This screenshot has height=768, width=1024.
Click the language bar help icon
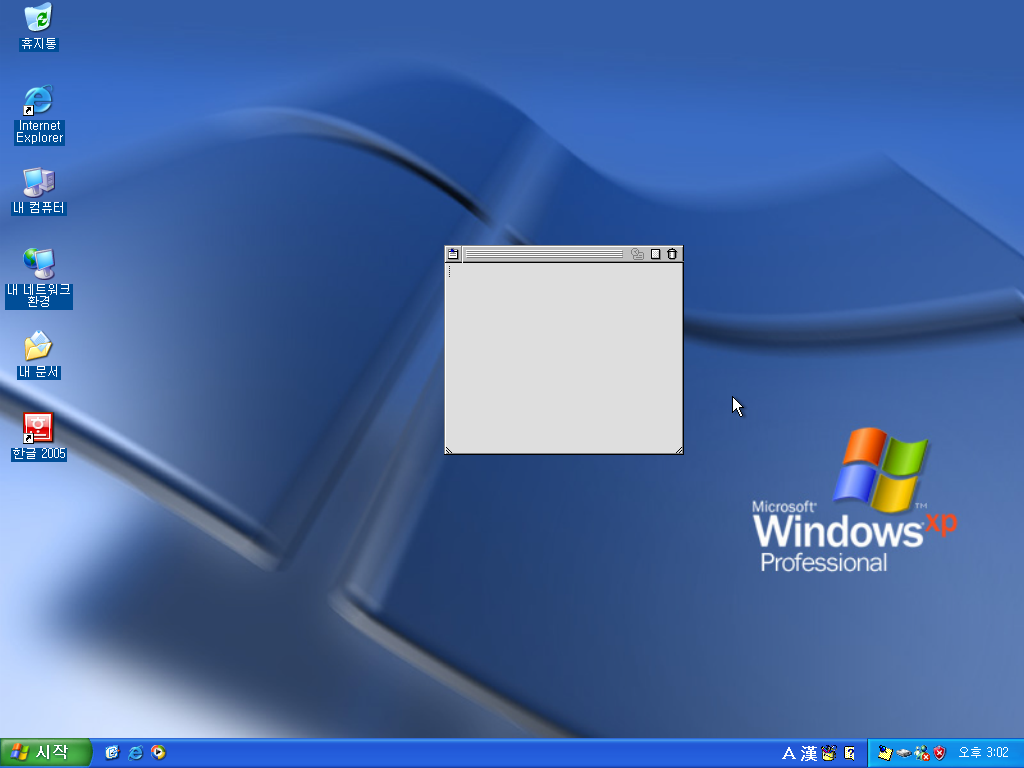850,754
